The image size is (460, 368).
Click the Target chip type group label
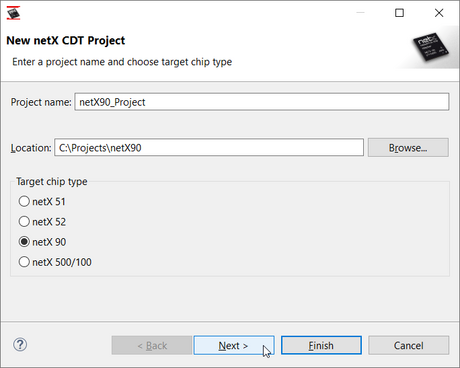point(52,182)
